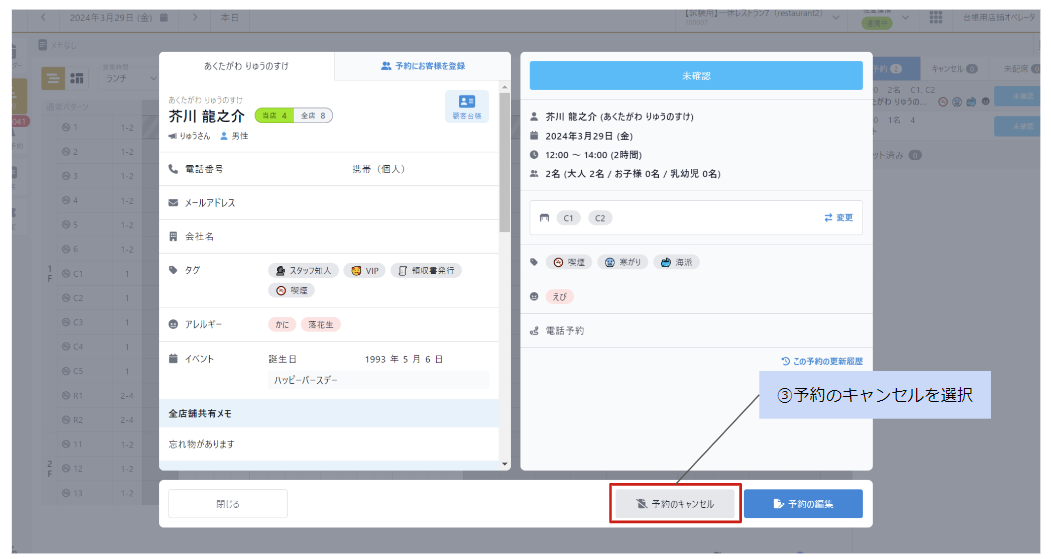The width and height of the screenshot is (1051, 559).
Task: Select the あくたがわ りゅうのすけ tab
Action: pos(246,66)
